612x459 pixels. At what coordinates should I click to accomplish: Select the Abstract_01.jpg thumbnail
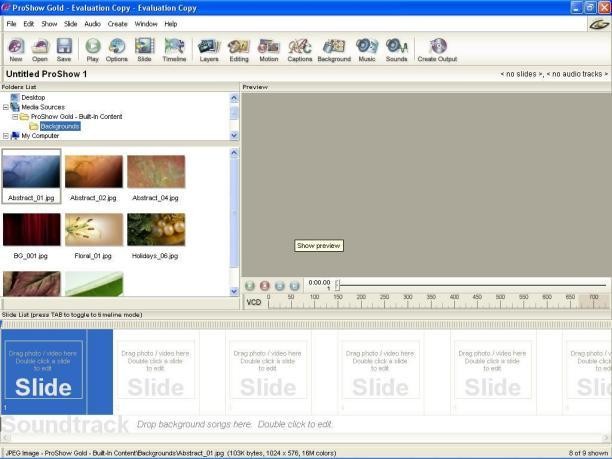32,172
